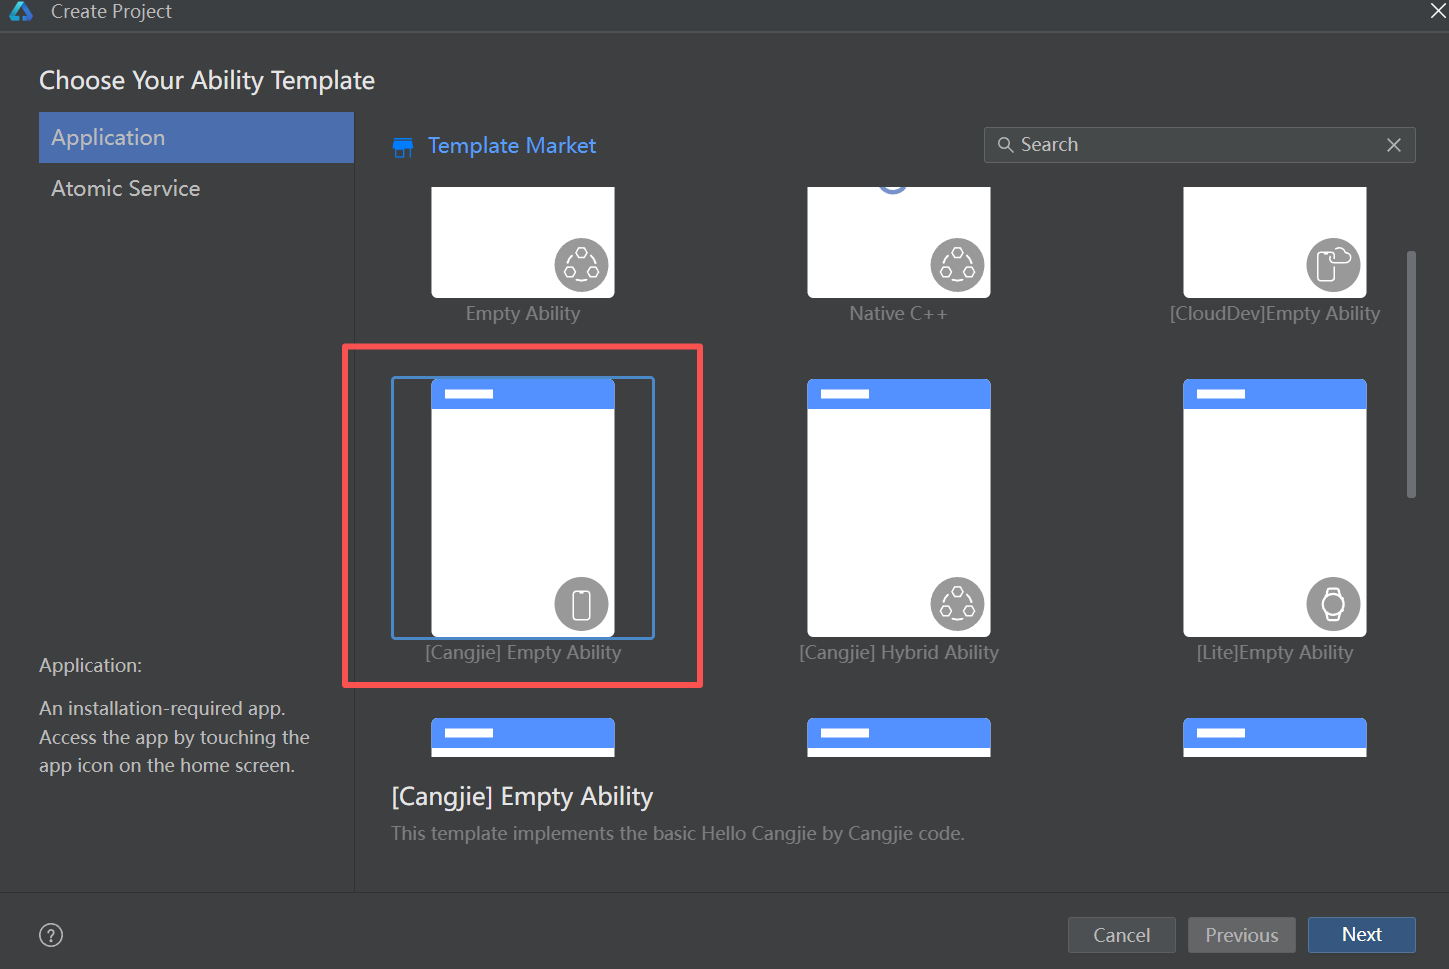This screenshot has height=969, width=1449.
Task: Click the Native C++ label text
Action: click(x=899, y=313)
